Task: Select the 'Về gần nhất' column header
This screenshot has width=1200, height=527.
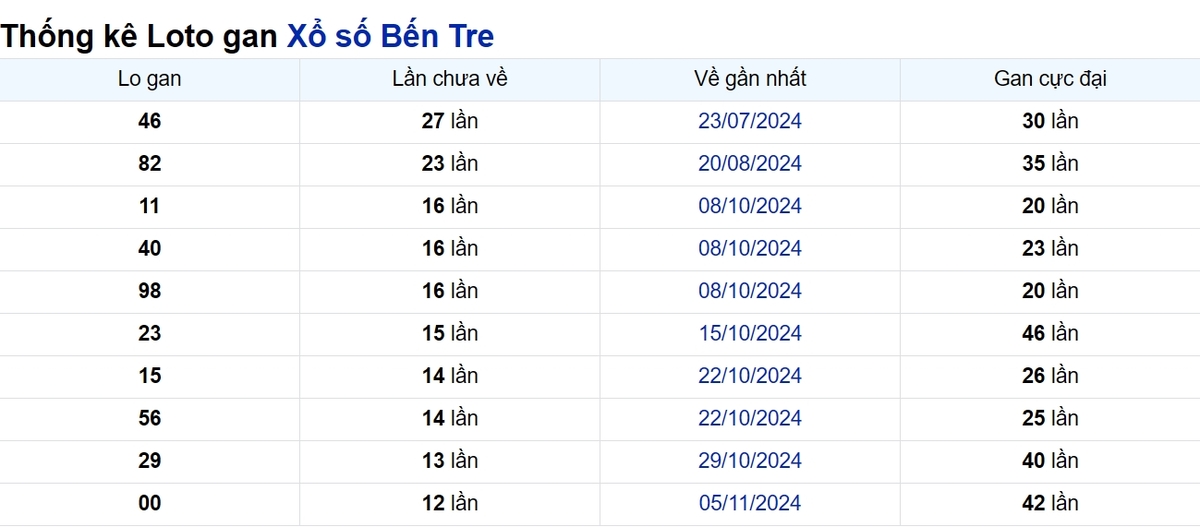Action: [750, 79]
